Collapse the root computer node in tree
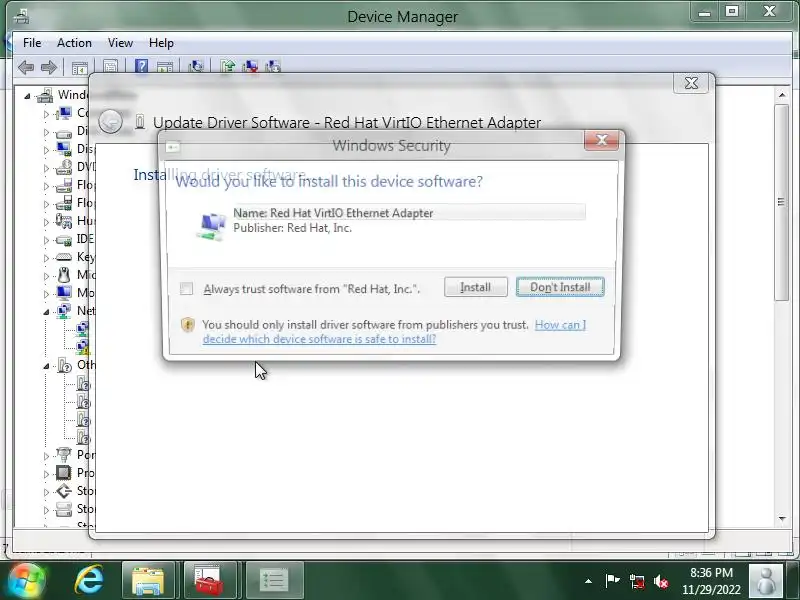800x600 pixels. pyautogui.click(x=28, y=96)
